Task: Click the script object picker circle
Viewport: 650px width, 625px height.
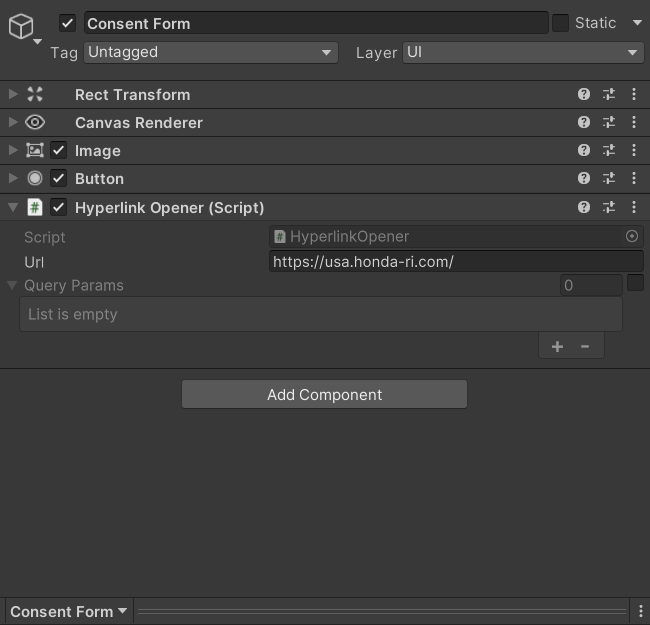Action: pyautogui.click(x=632, y=236)
